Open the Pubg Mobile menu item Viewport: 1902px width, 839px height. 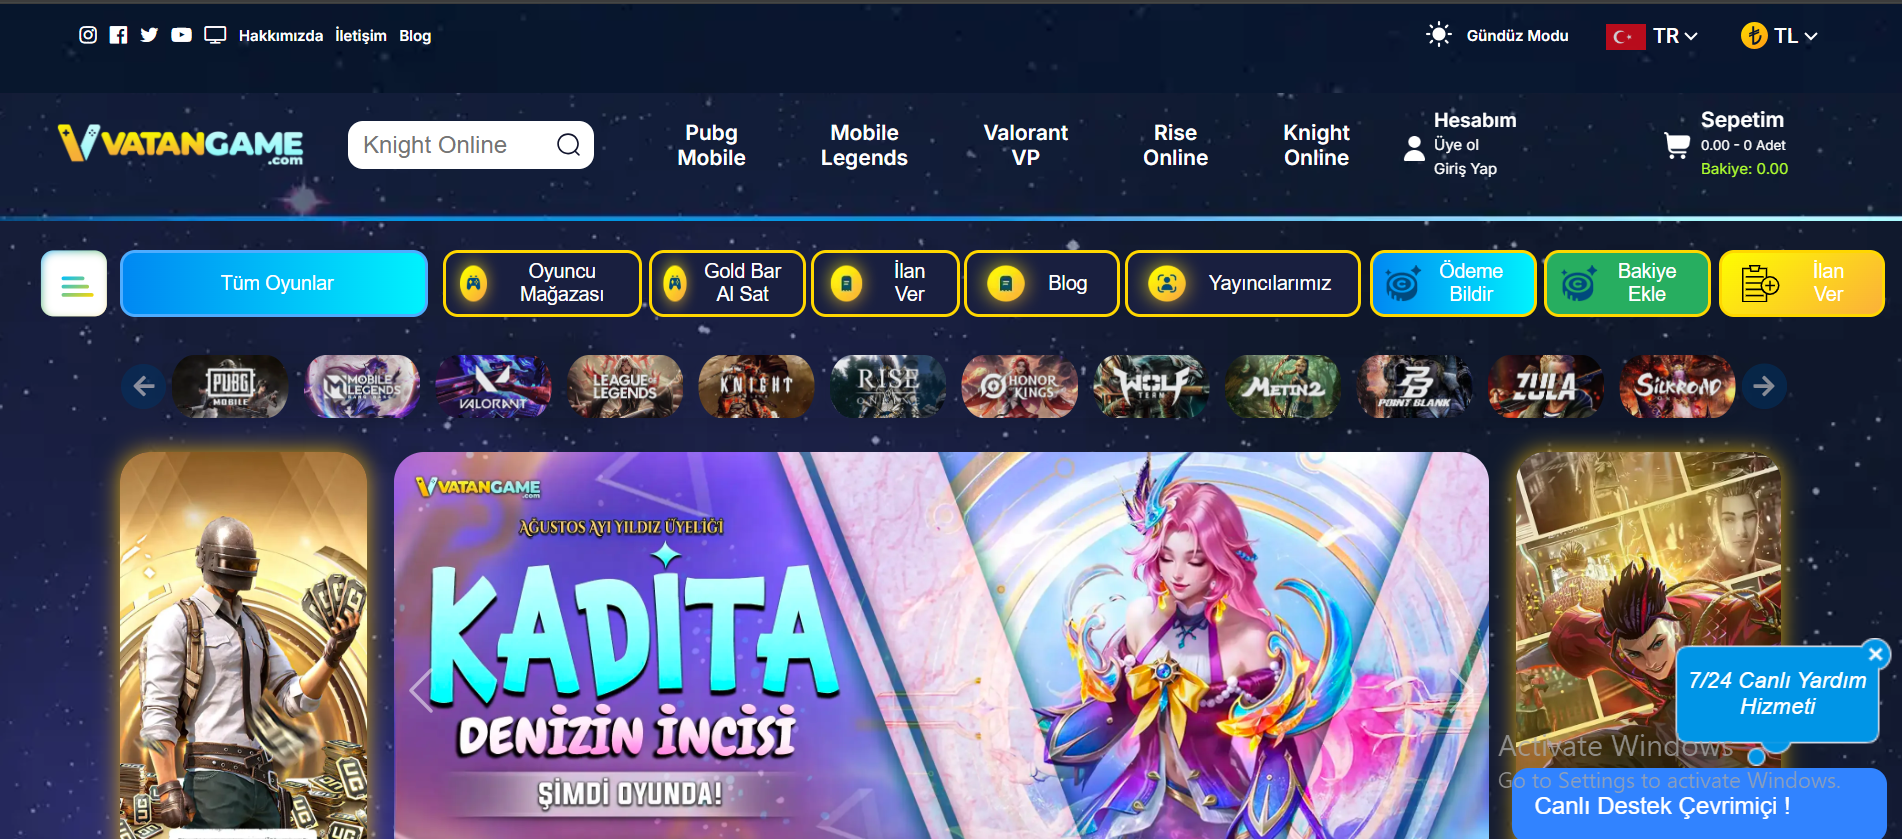tap(711, 145)
